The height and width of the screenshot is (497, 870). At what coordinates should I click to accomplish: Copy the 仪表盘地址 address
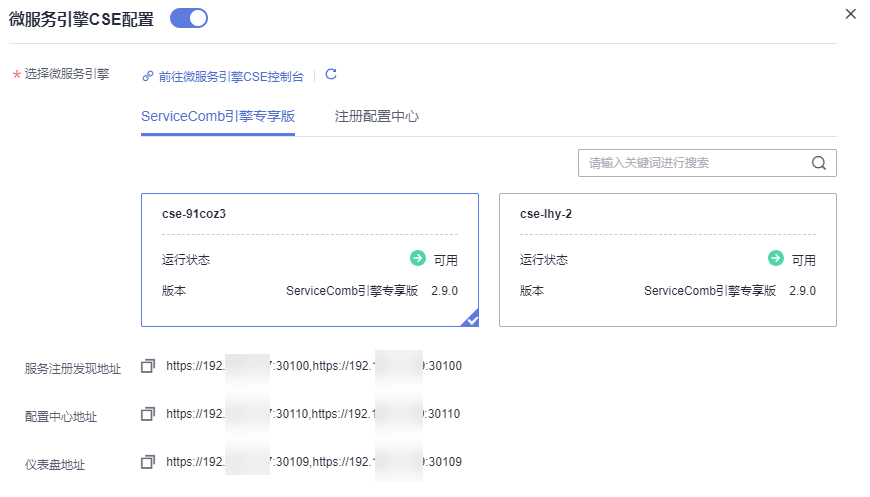tap(148, 461)
